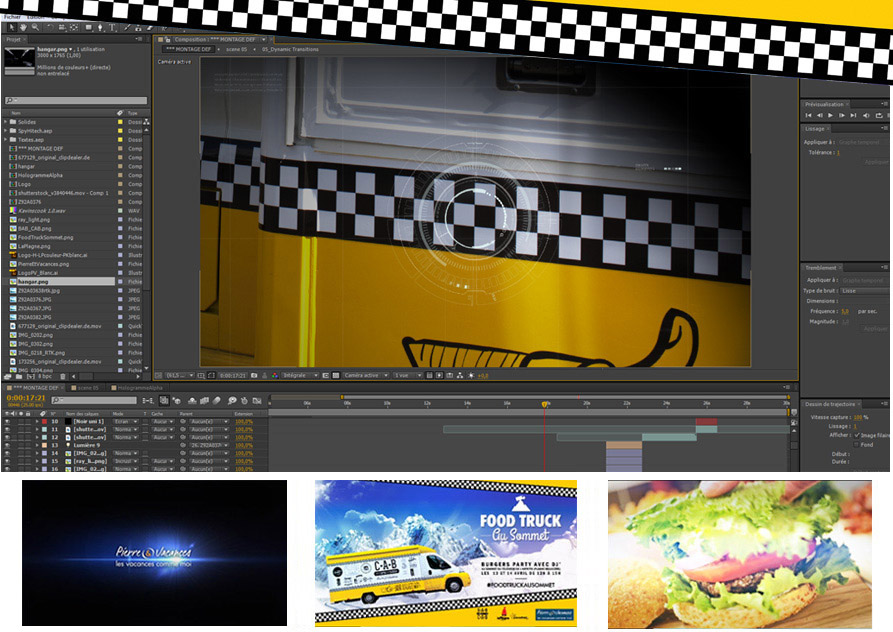Select the Zoom magnifier tool
Image resolution: width=893 pixels, height=632 pixels.
click(x=35, y=27)
